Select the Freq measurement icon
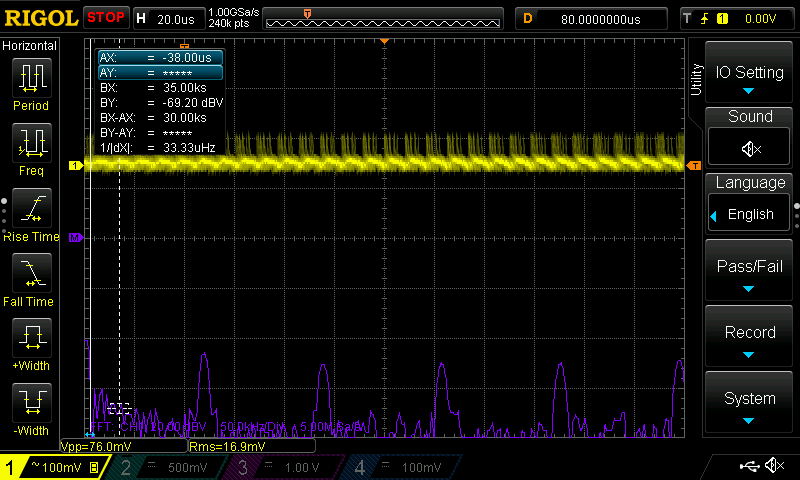The height and width of the screenshot is (480, 800). (31, 147)
